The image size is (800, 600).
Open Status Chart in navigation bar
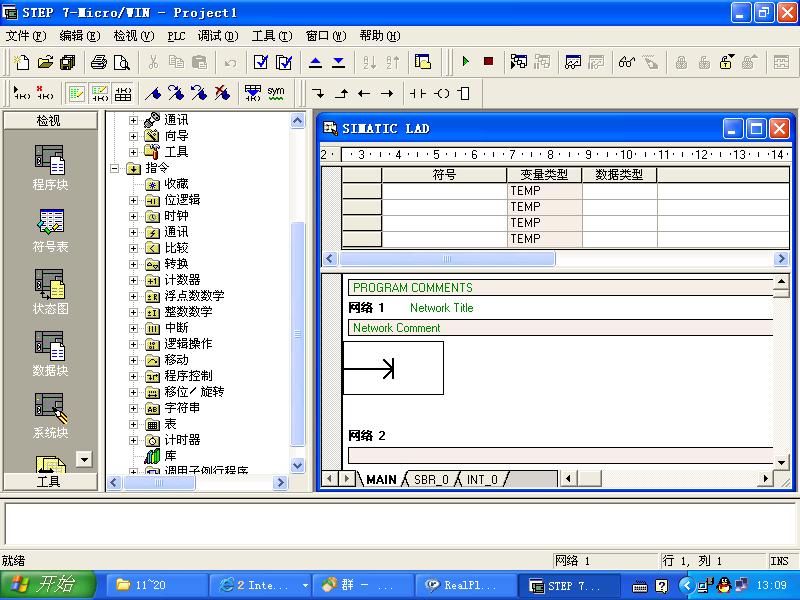point(49,292)
